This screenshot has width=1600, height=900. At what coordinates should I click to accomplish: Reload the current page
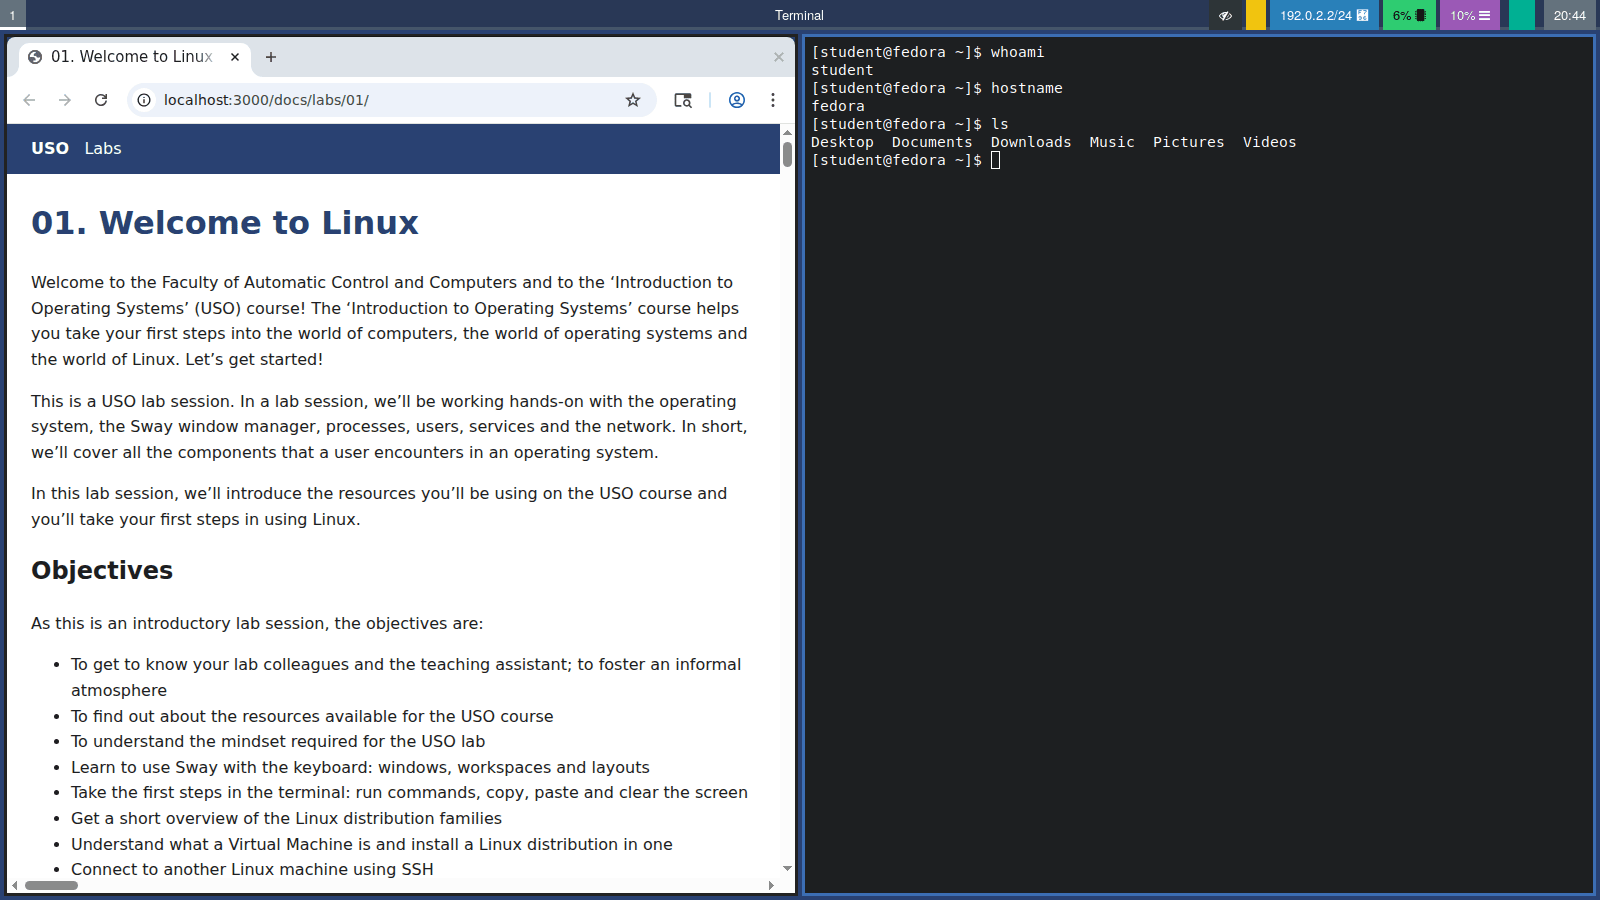coord(101,100)
